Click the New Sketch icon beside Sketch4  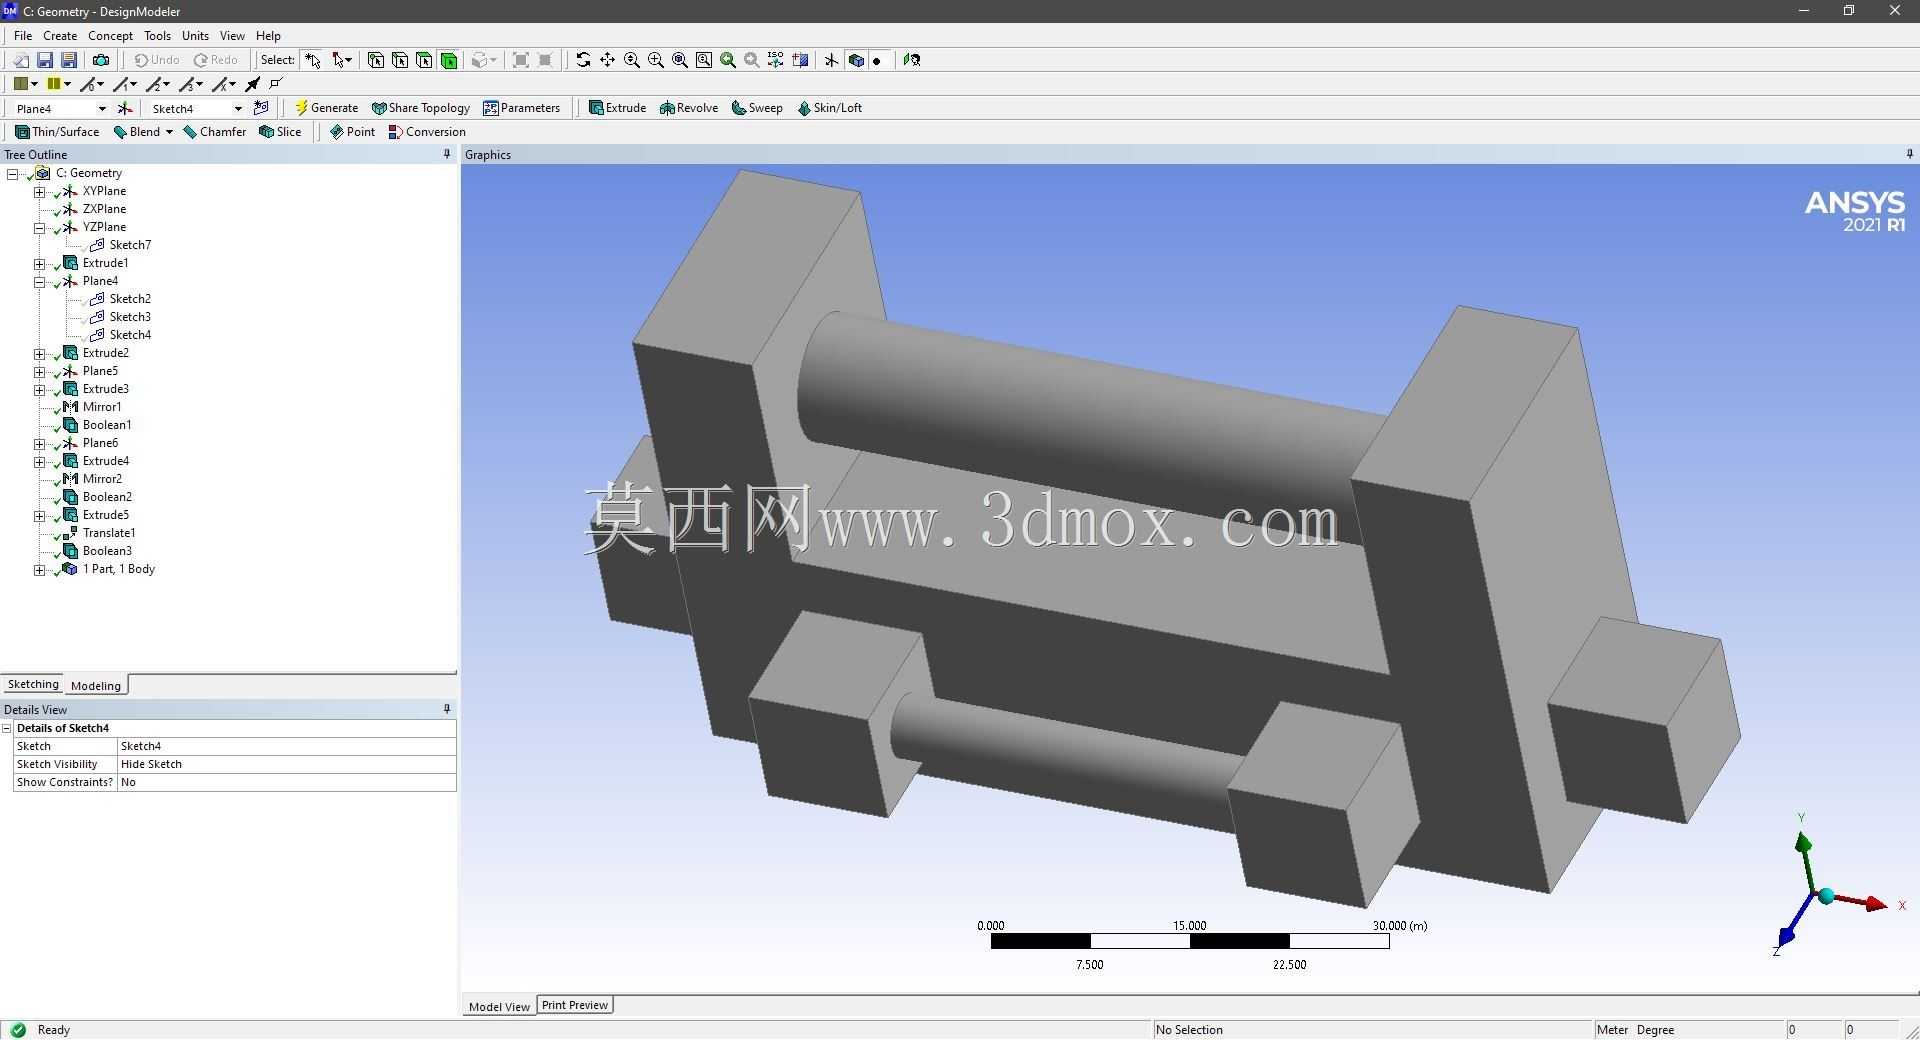pyautogui.click(x=262, y=108)
